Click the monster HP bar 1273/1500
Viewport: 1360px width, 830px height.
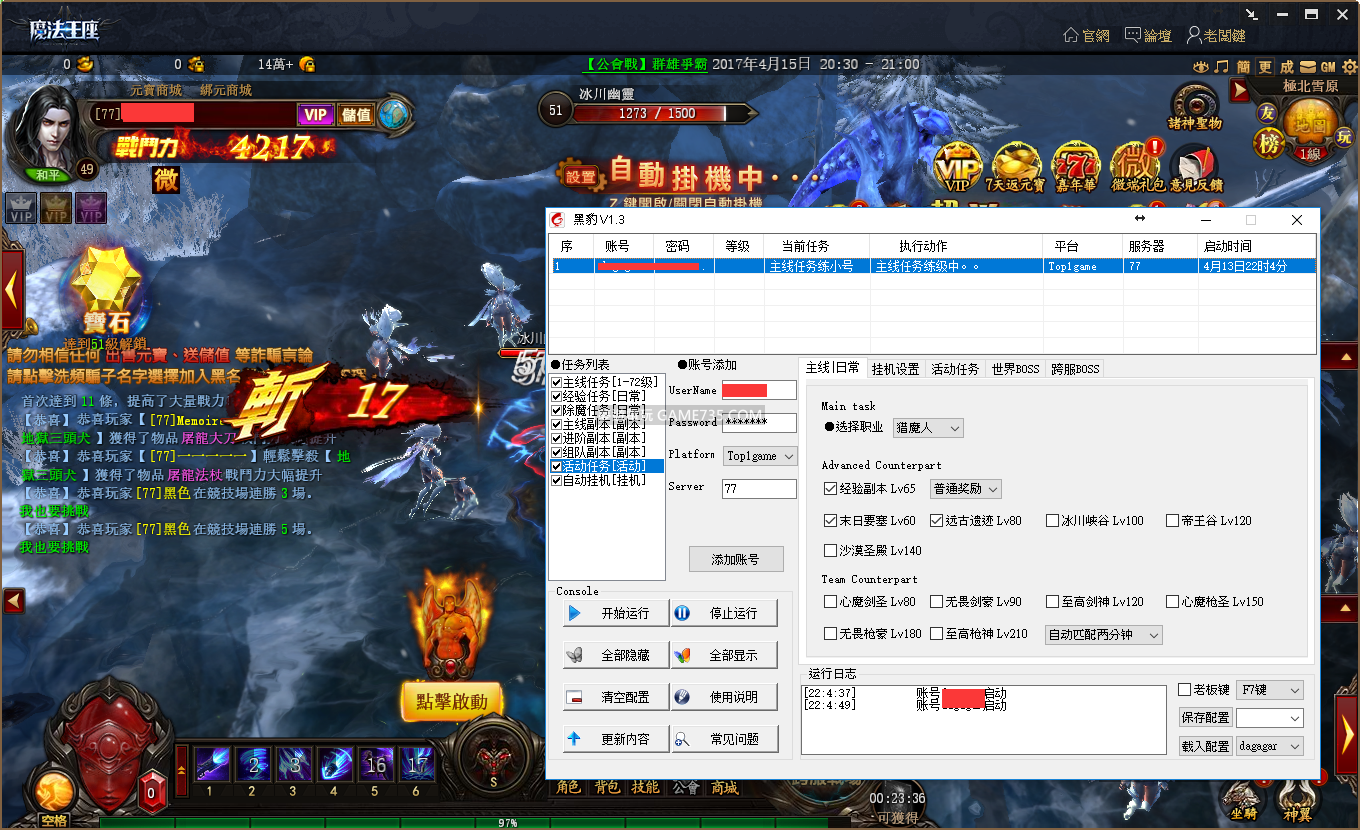[656, 113]
